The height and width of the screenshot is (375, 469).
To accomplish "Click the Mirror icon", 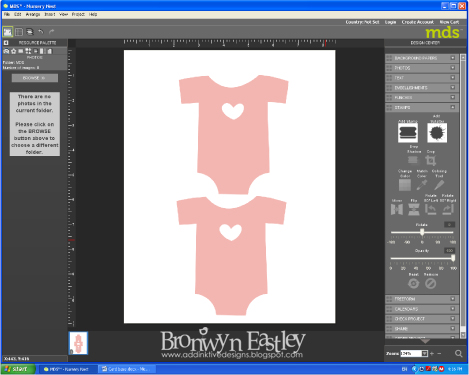I will (397, 210).
